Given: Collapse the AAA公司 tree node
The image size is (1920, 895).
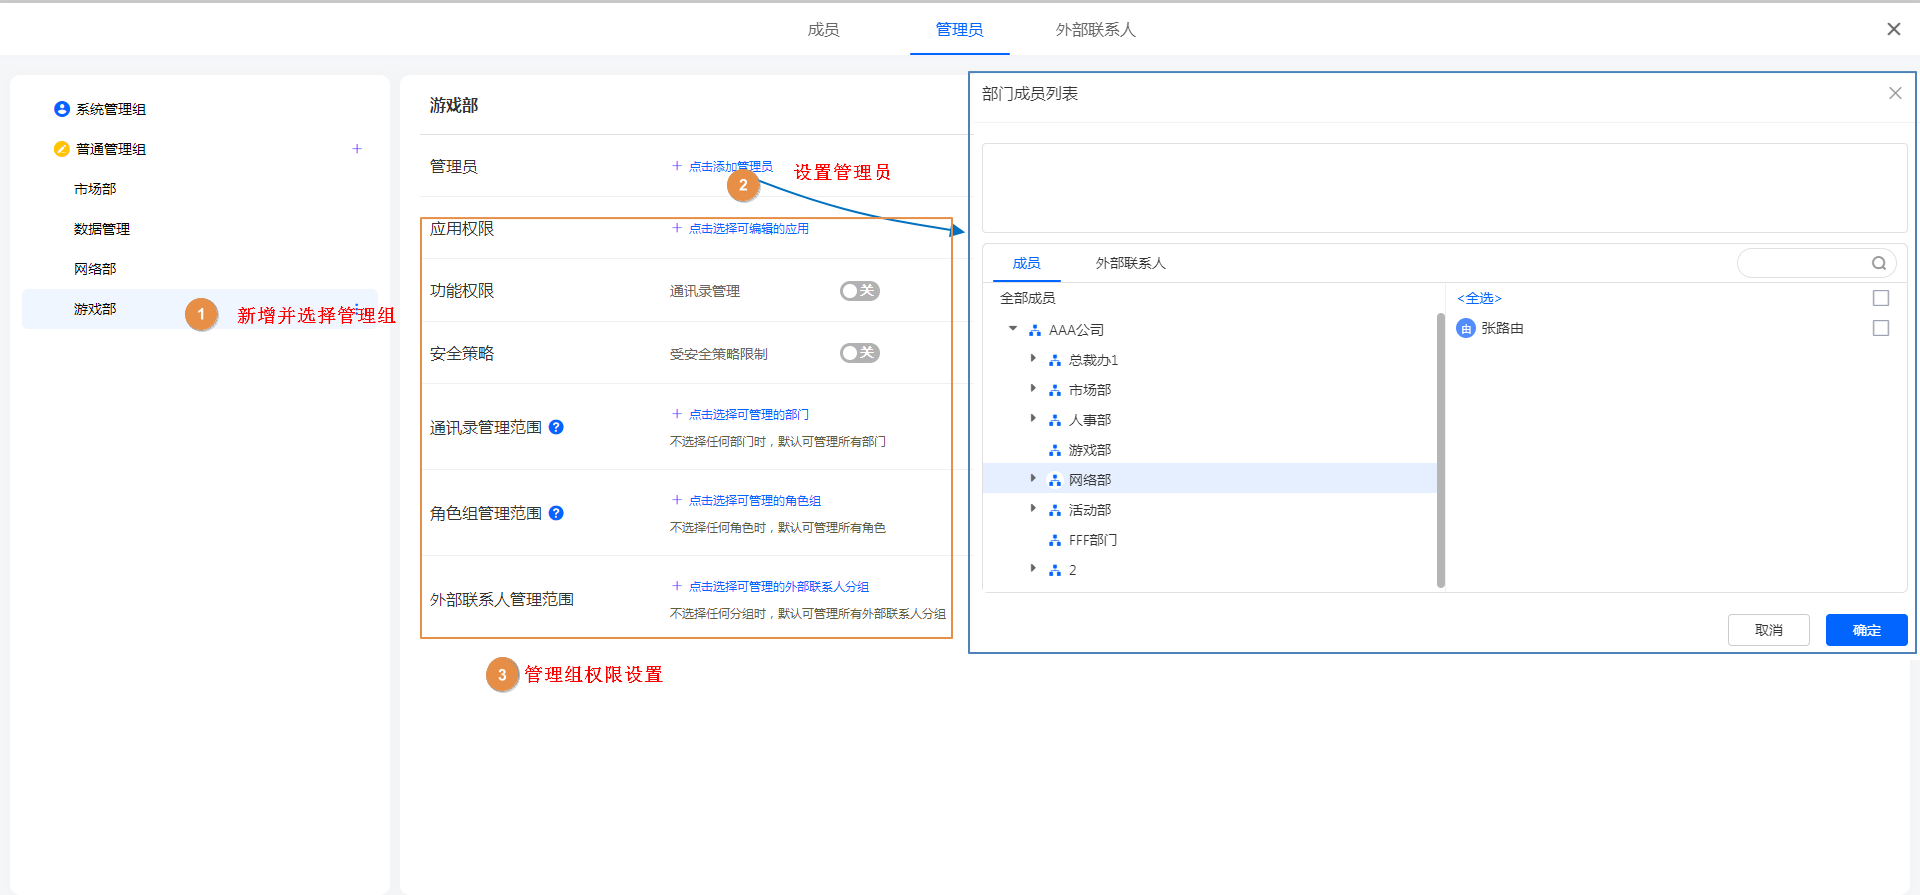Looking at the screenshot, I should [x=1013, y=329].
